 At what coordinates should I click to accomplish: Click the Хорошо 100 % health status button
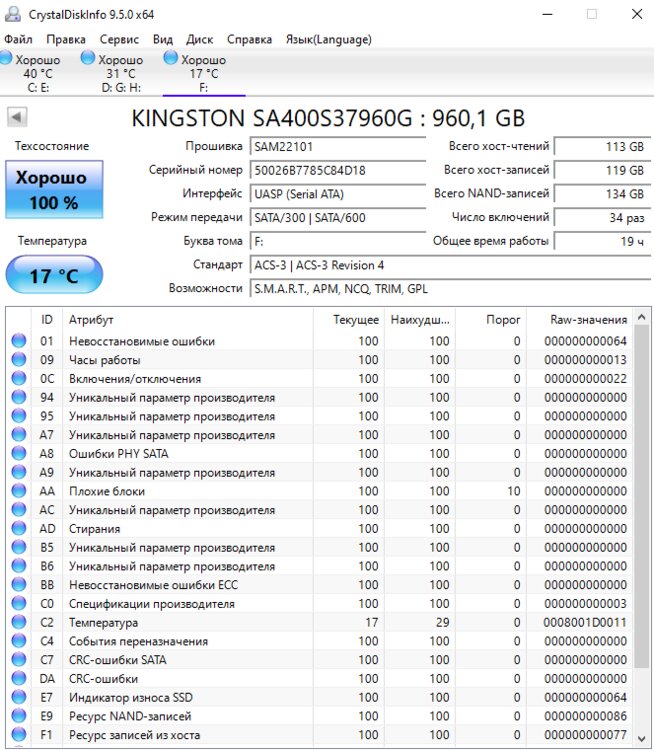click(53, 190)
